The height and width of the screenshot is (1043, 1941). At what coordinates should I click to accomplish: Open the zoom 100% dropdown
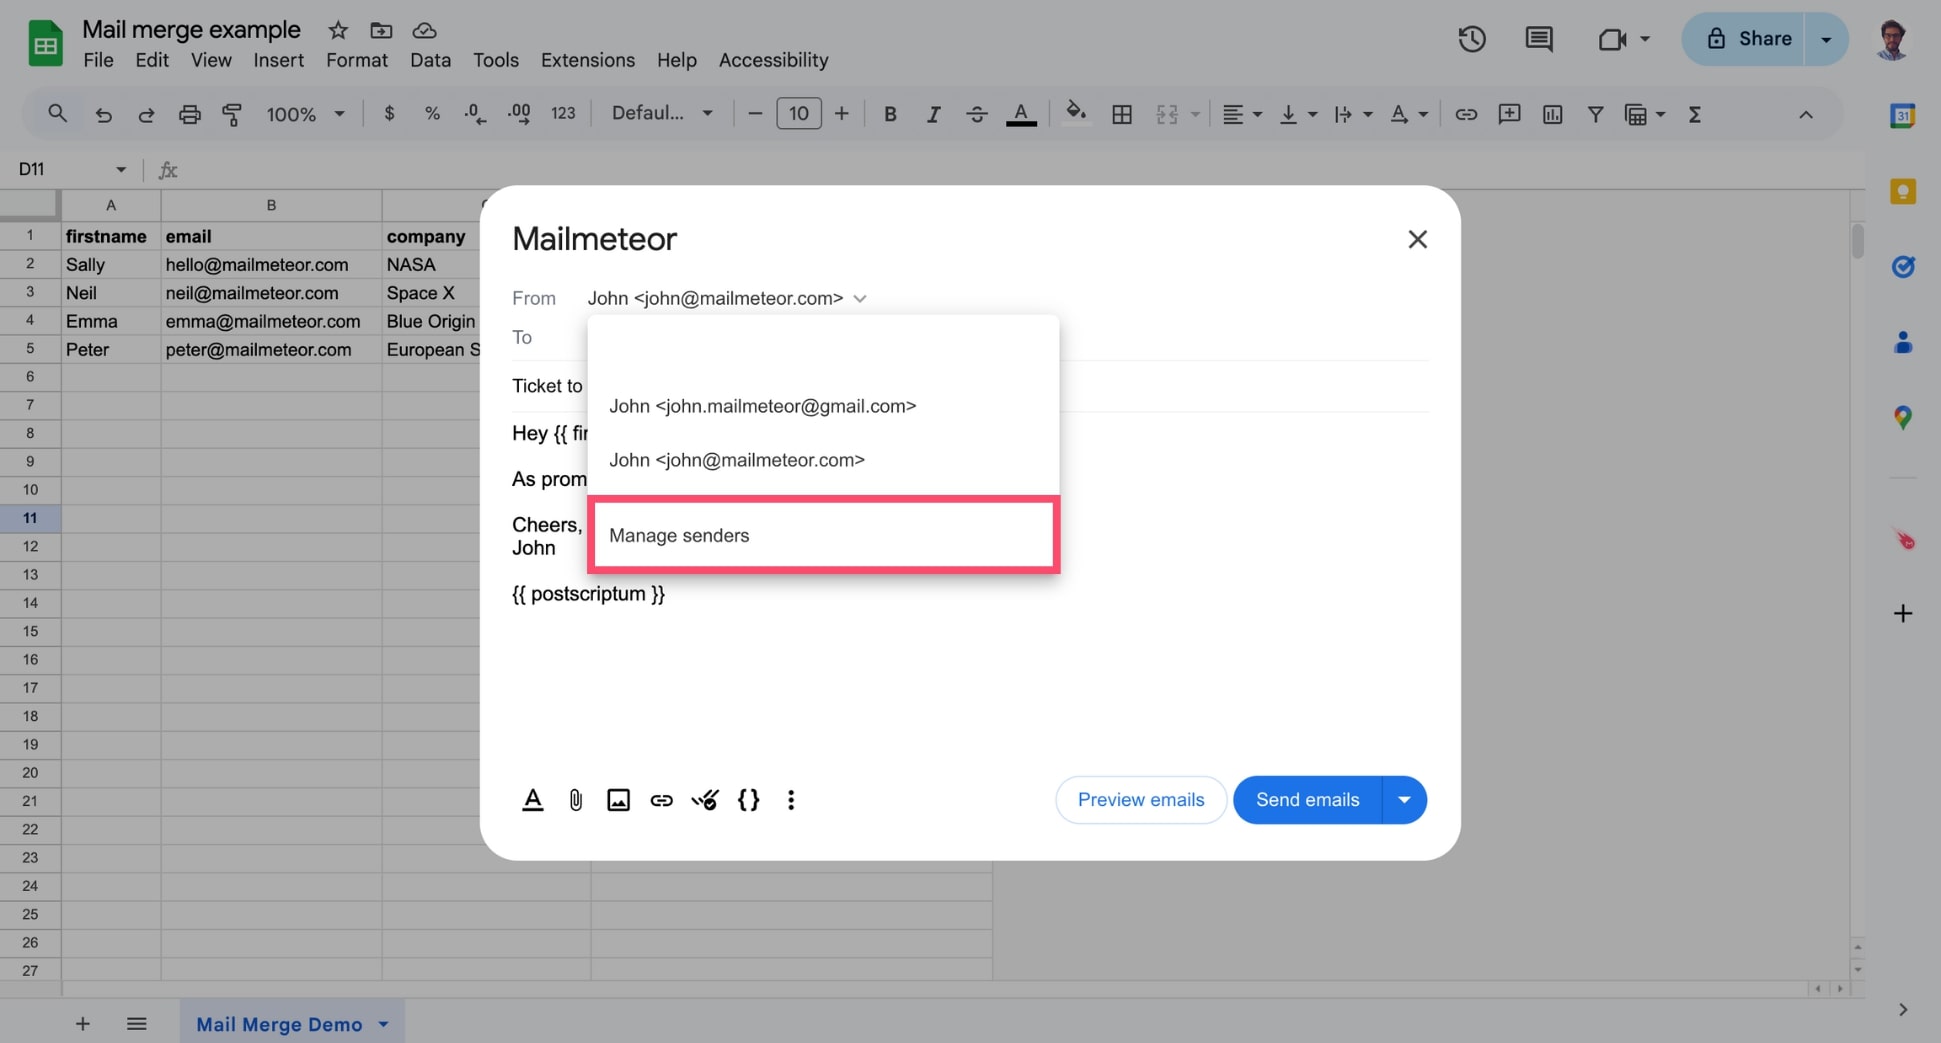[305, 114]
